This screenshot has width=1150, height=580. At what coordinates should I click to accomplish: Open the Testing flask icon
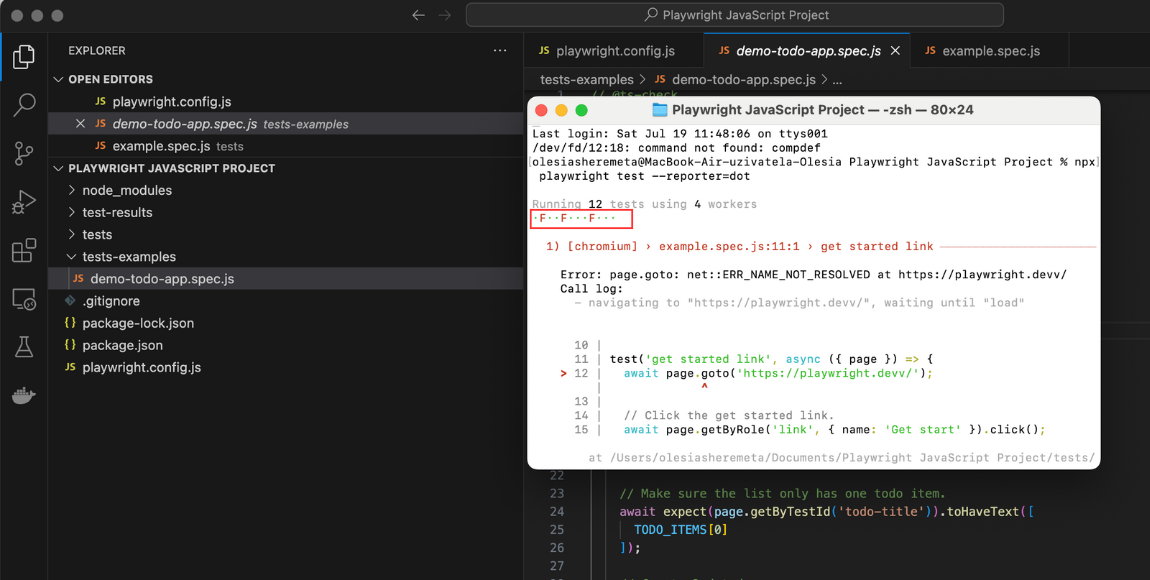24,346
